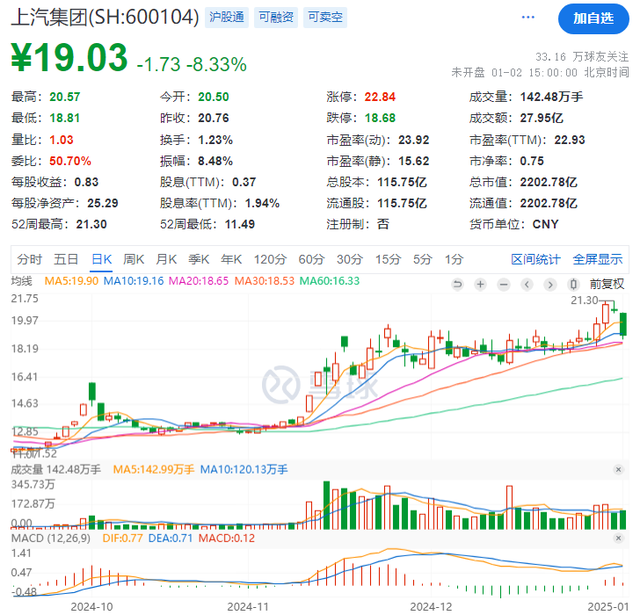Click the 33.16 万球友关注 followers text

pos(582,57)
